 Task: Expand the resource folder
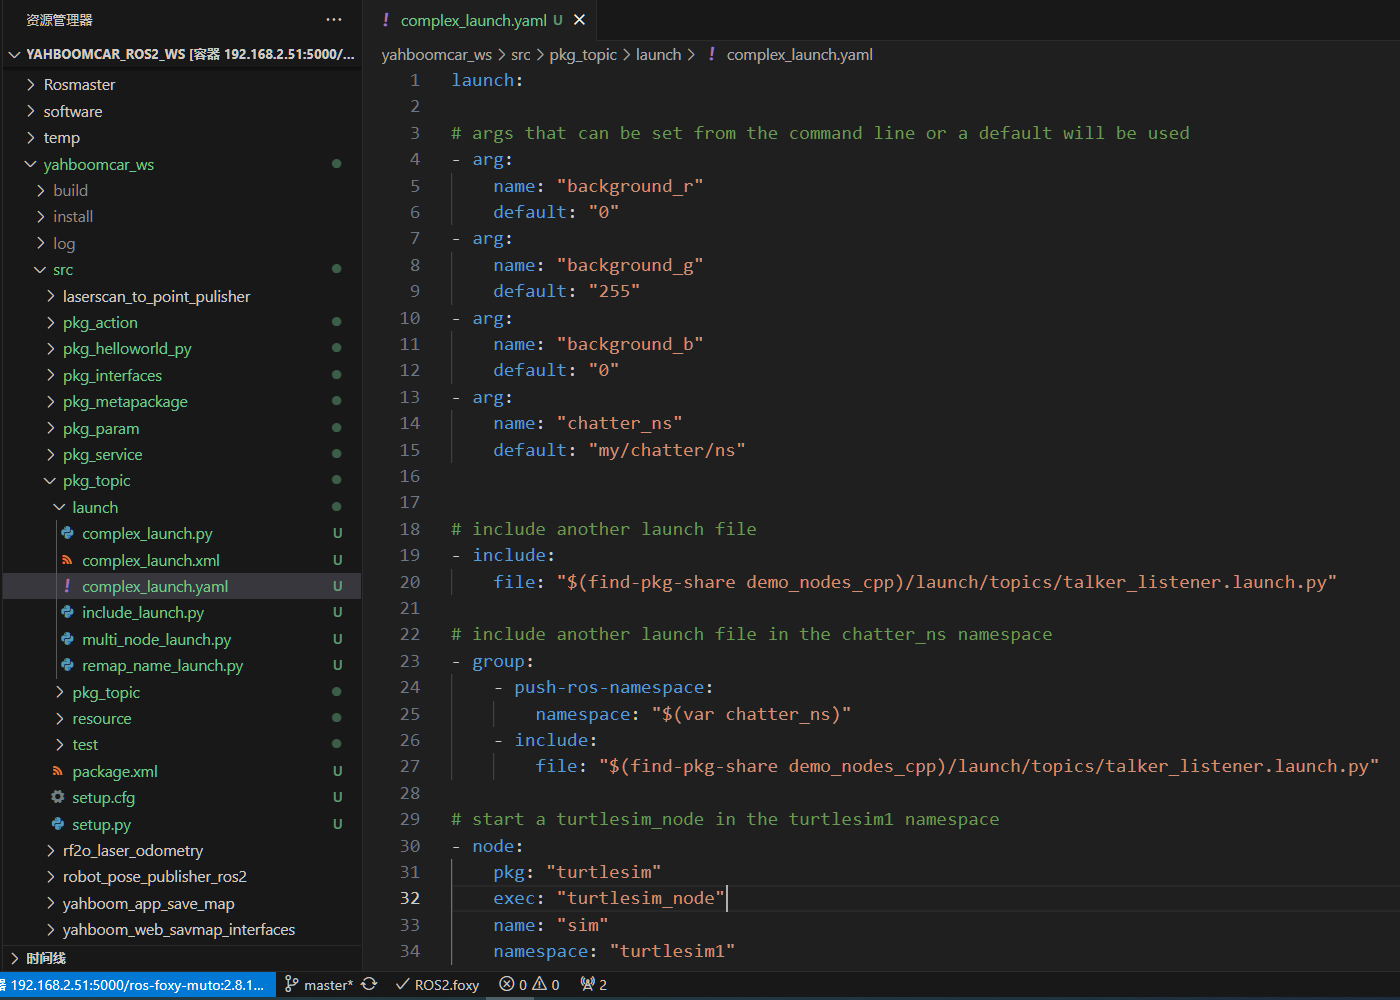[x=60, y=718]
